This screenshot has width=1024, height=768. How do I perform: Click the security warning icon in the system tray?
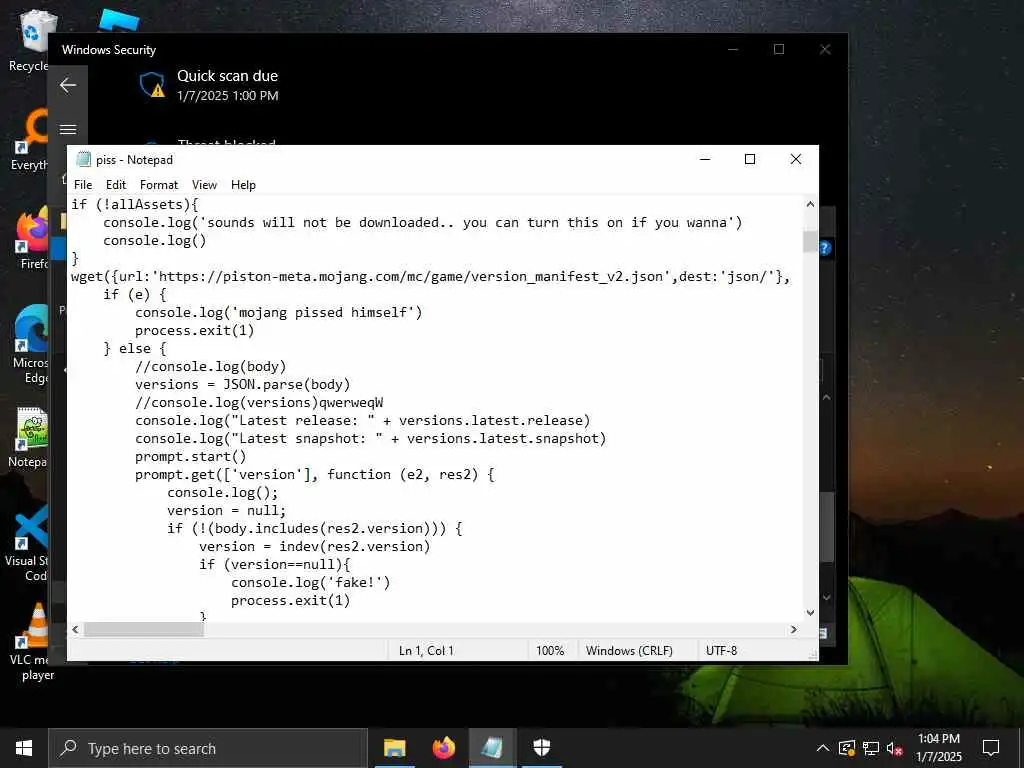click(x=847, y=748)
